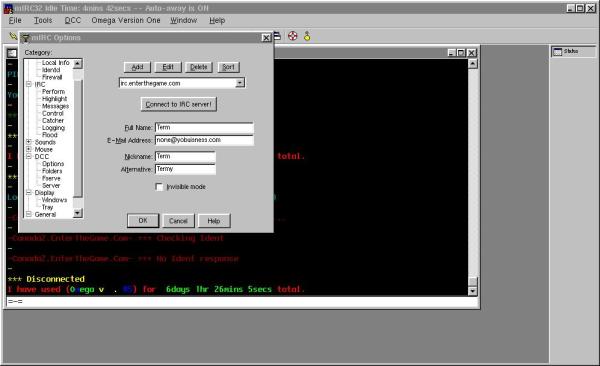Click into the E-Mail Address field

pyautogui.click(x=204, y=140)
